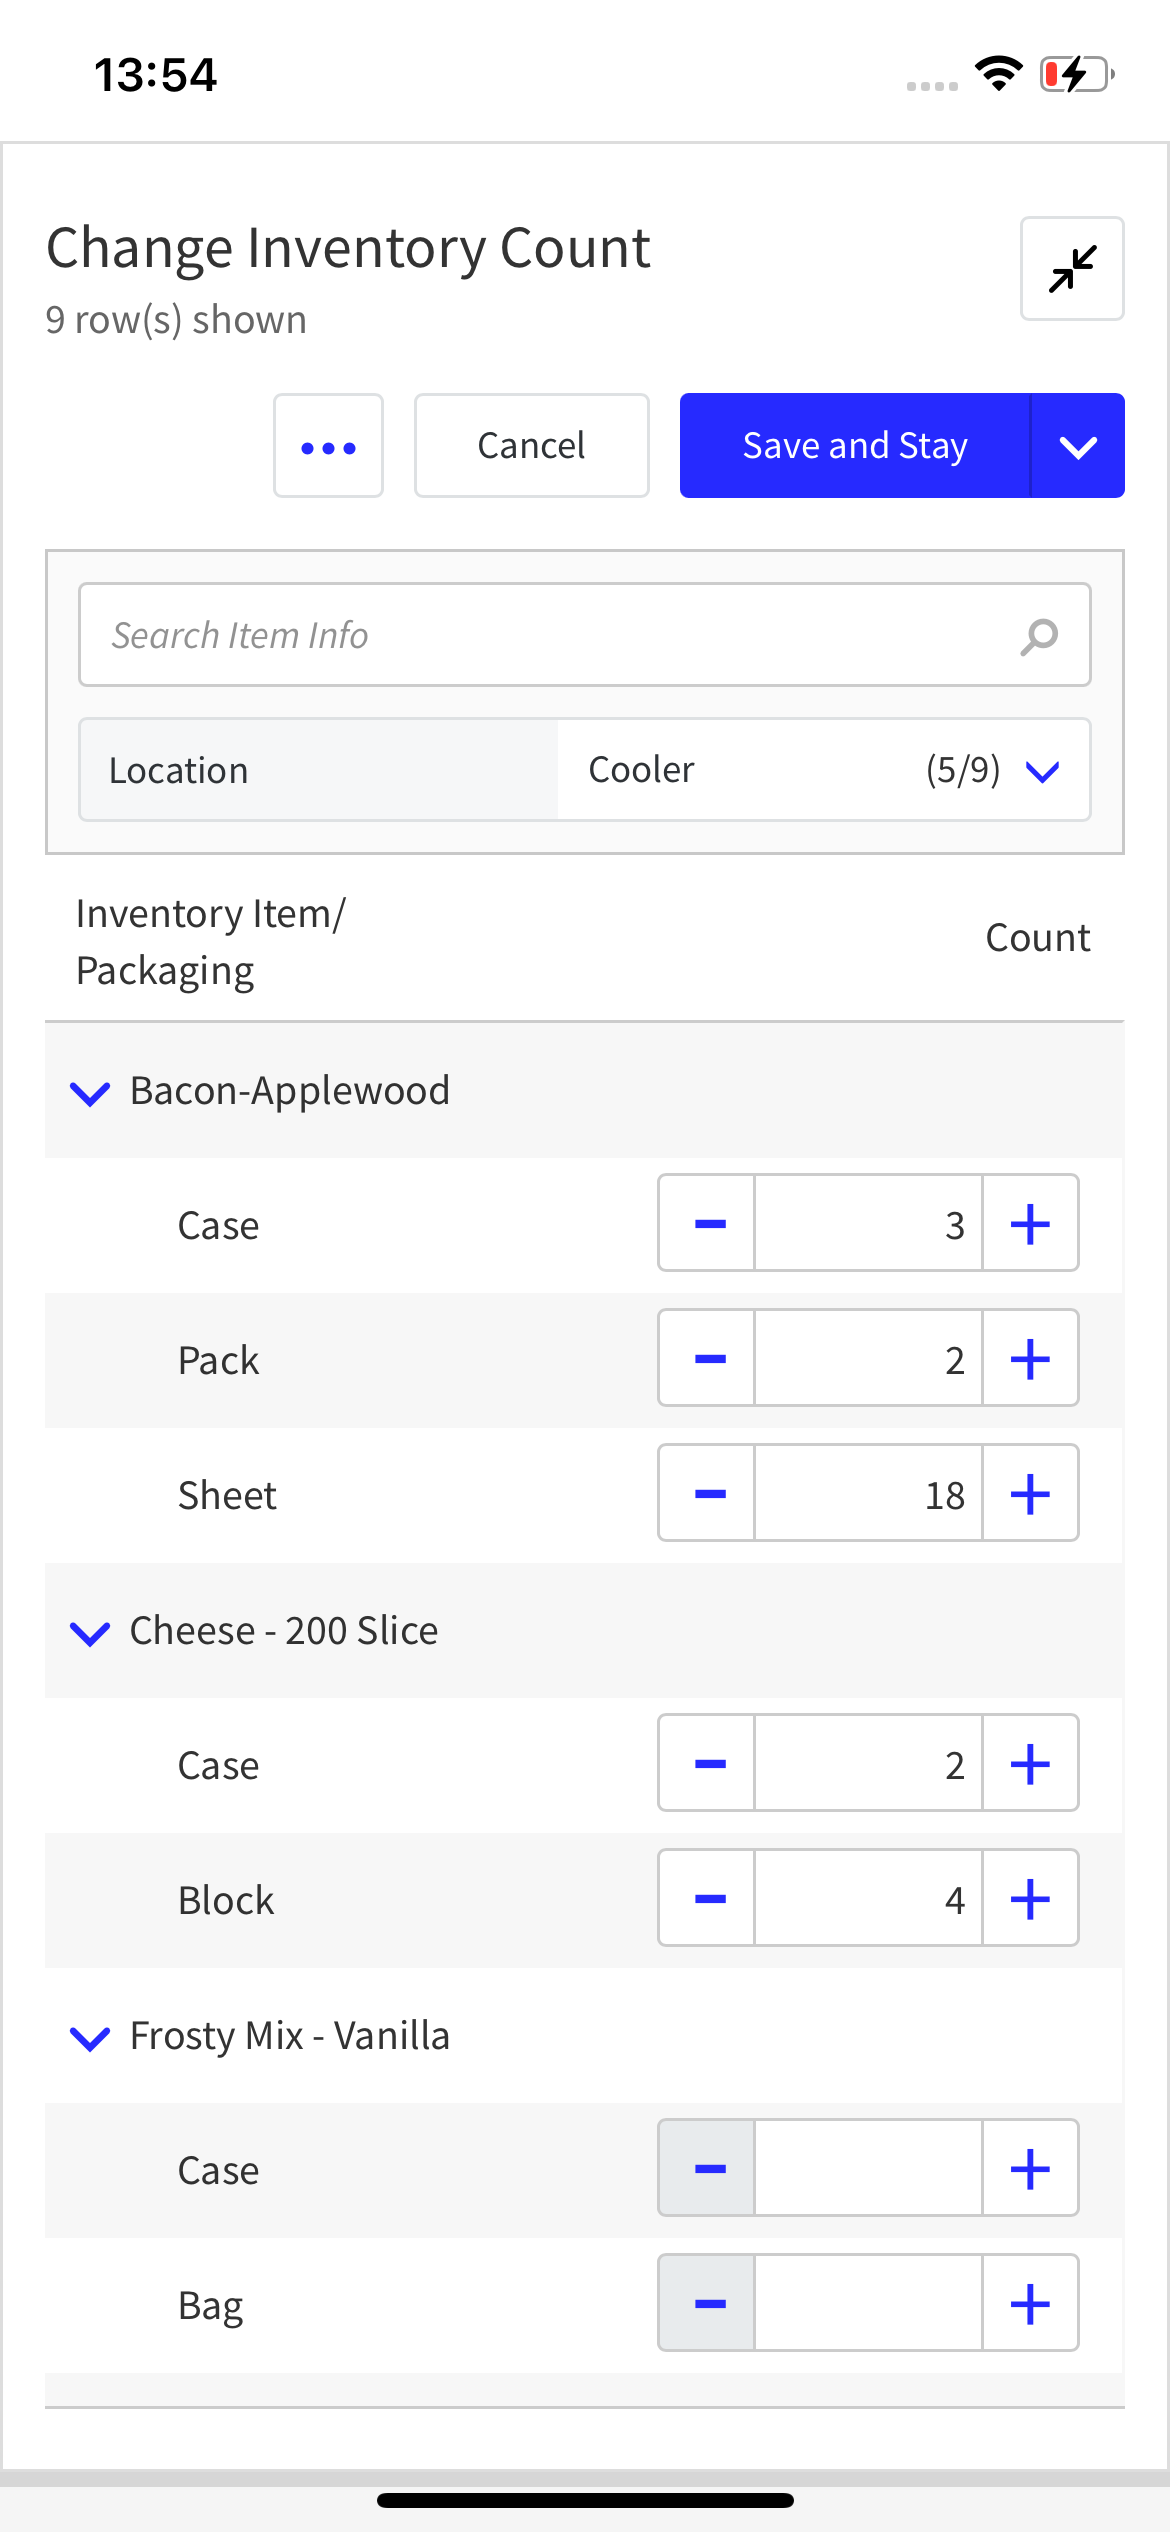The height and width of the screenshot is (2532, 1170).
Task: Collapse the fullscreen view with arrows icon
Action: tap(1072, 268)
